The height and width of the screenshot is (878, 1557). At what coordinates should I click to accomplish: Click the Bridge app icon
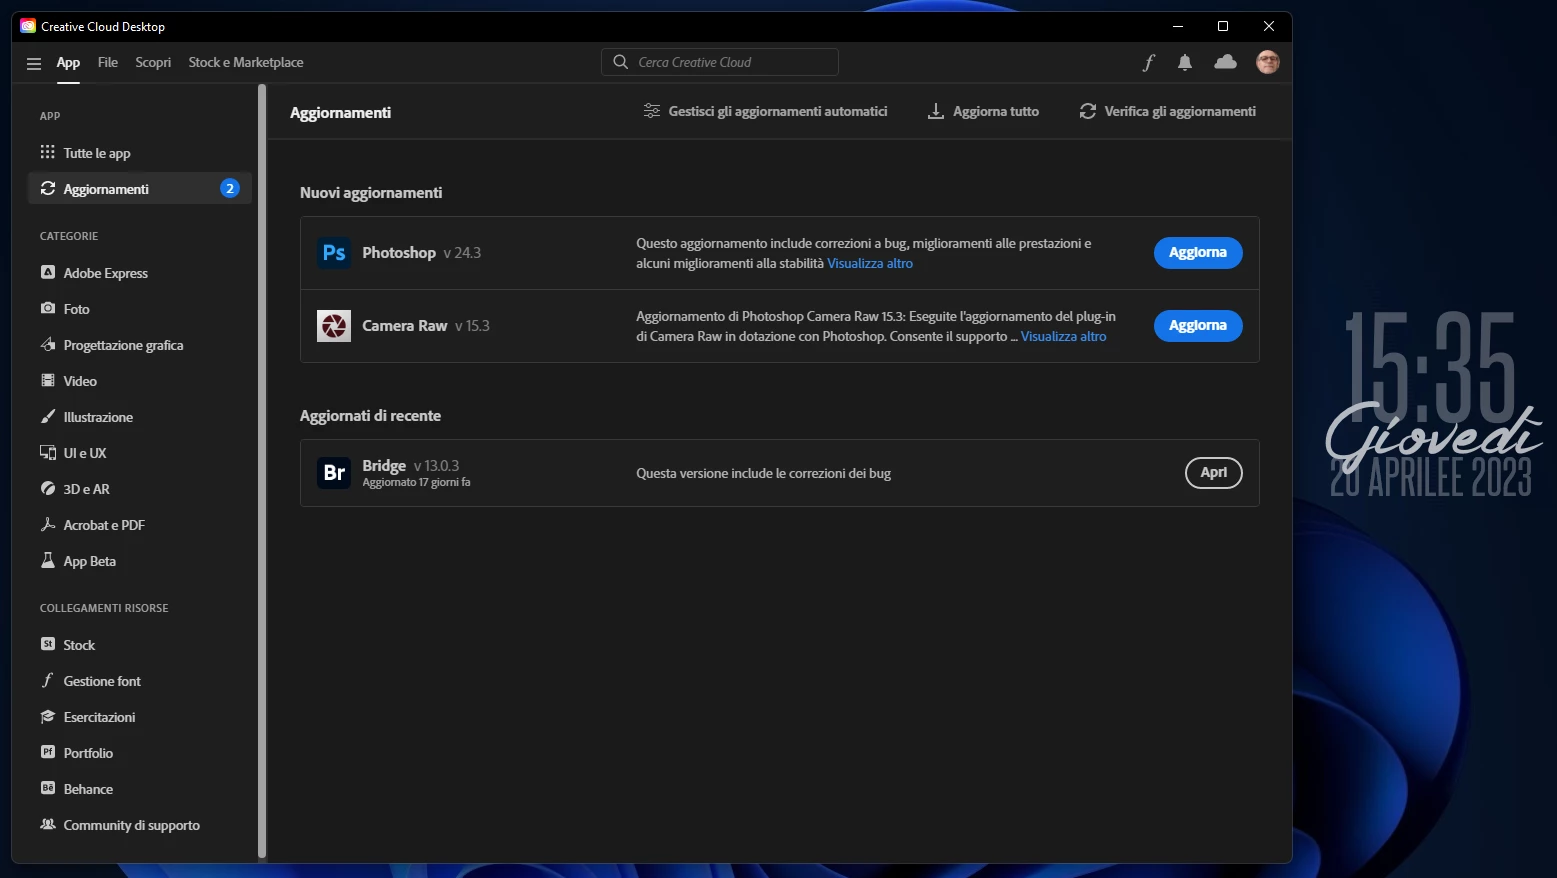334,473
